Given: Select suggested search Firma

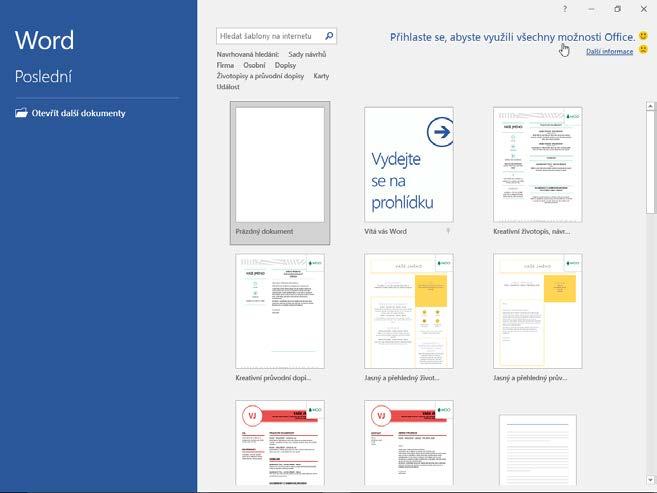Looking at the screenshot, I should 225,65.
